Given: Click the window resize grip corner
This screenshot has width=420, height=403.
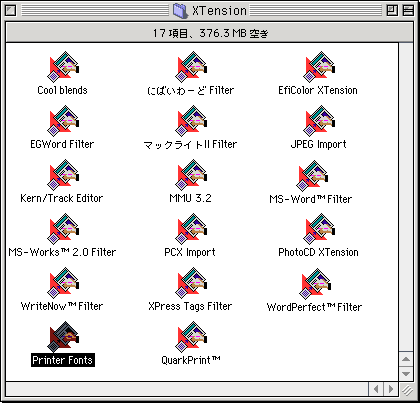Looking at the screenshot, I should 406,389.
